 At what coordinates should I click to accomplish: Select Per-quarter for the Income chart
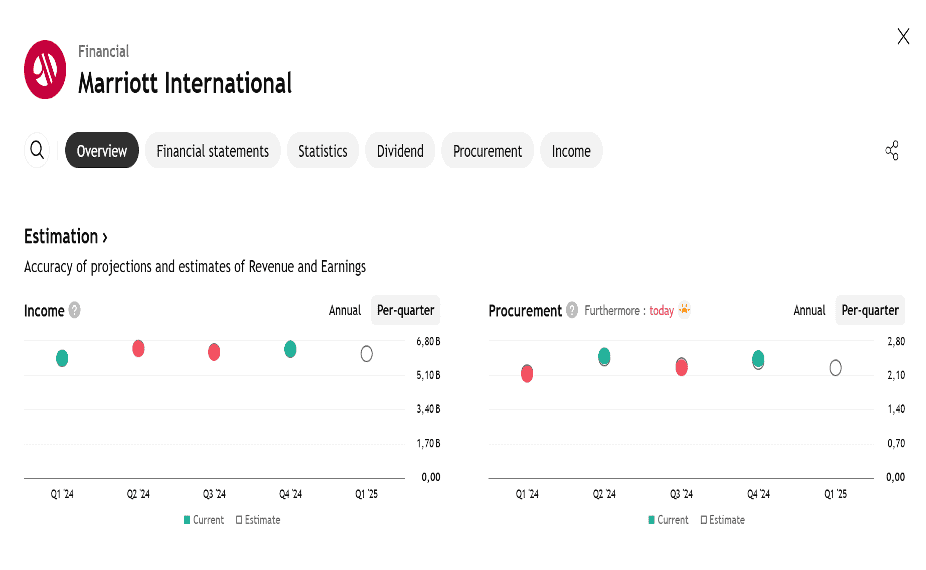pyautogui.click(x=405, y=310)
